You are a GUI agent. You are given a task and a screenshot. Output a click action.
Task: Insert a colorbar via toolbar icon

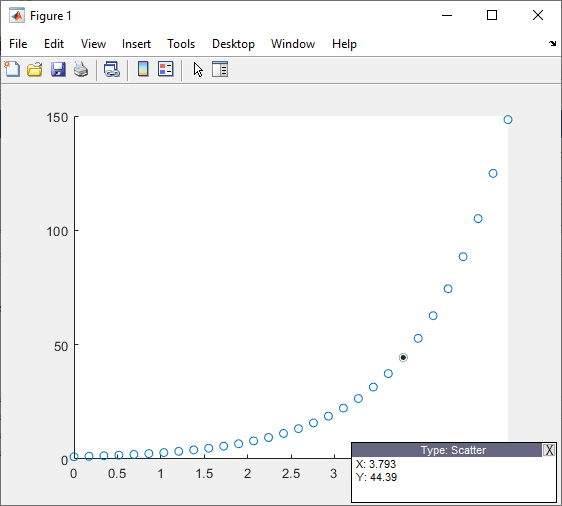point(143,69)
